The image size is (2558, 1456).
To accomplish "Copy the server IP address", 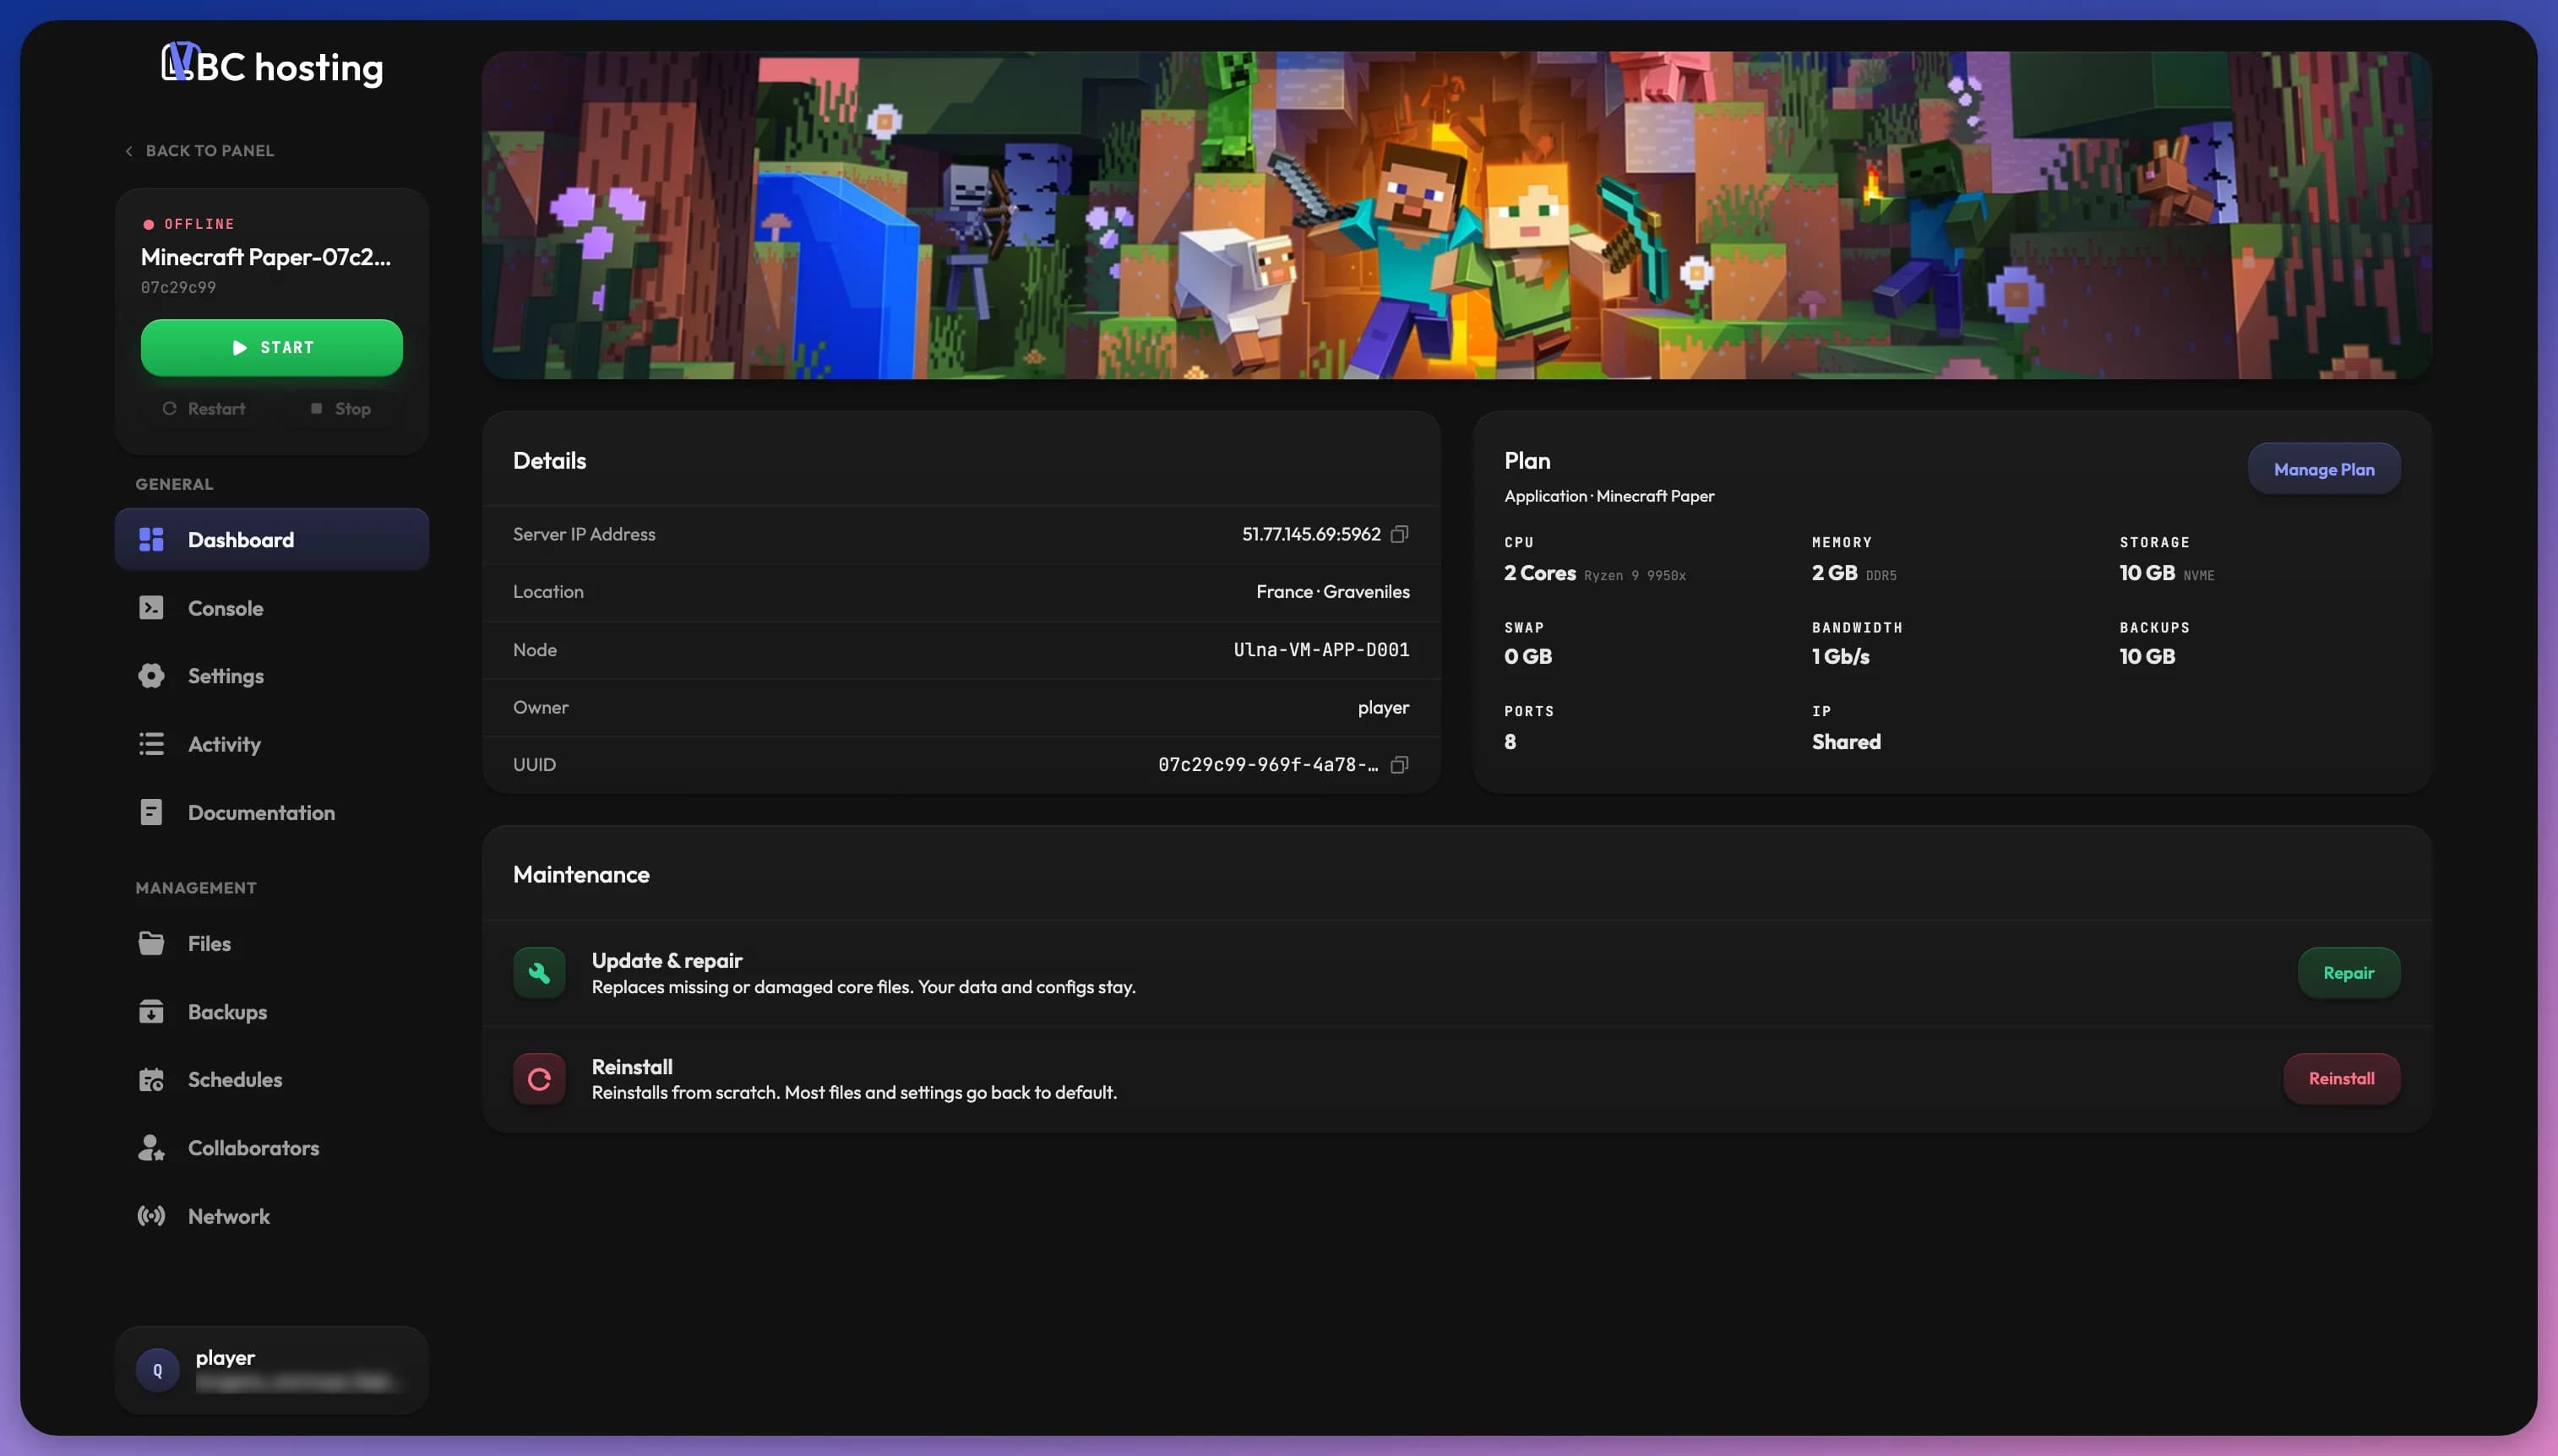I will pyautogui.click(x=1399, y=534).
